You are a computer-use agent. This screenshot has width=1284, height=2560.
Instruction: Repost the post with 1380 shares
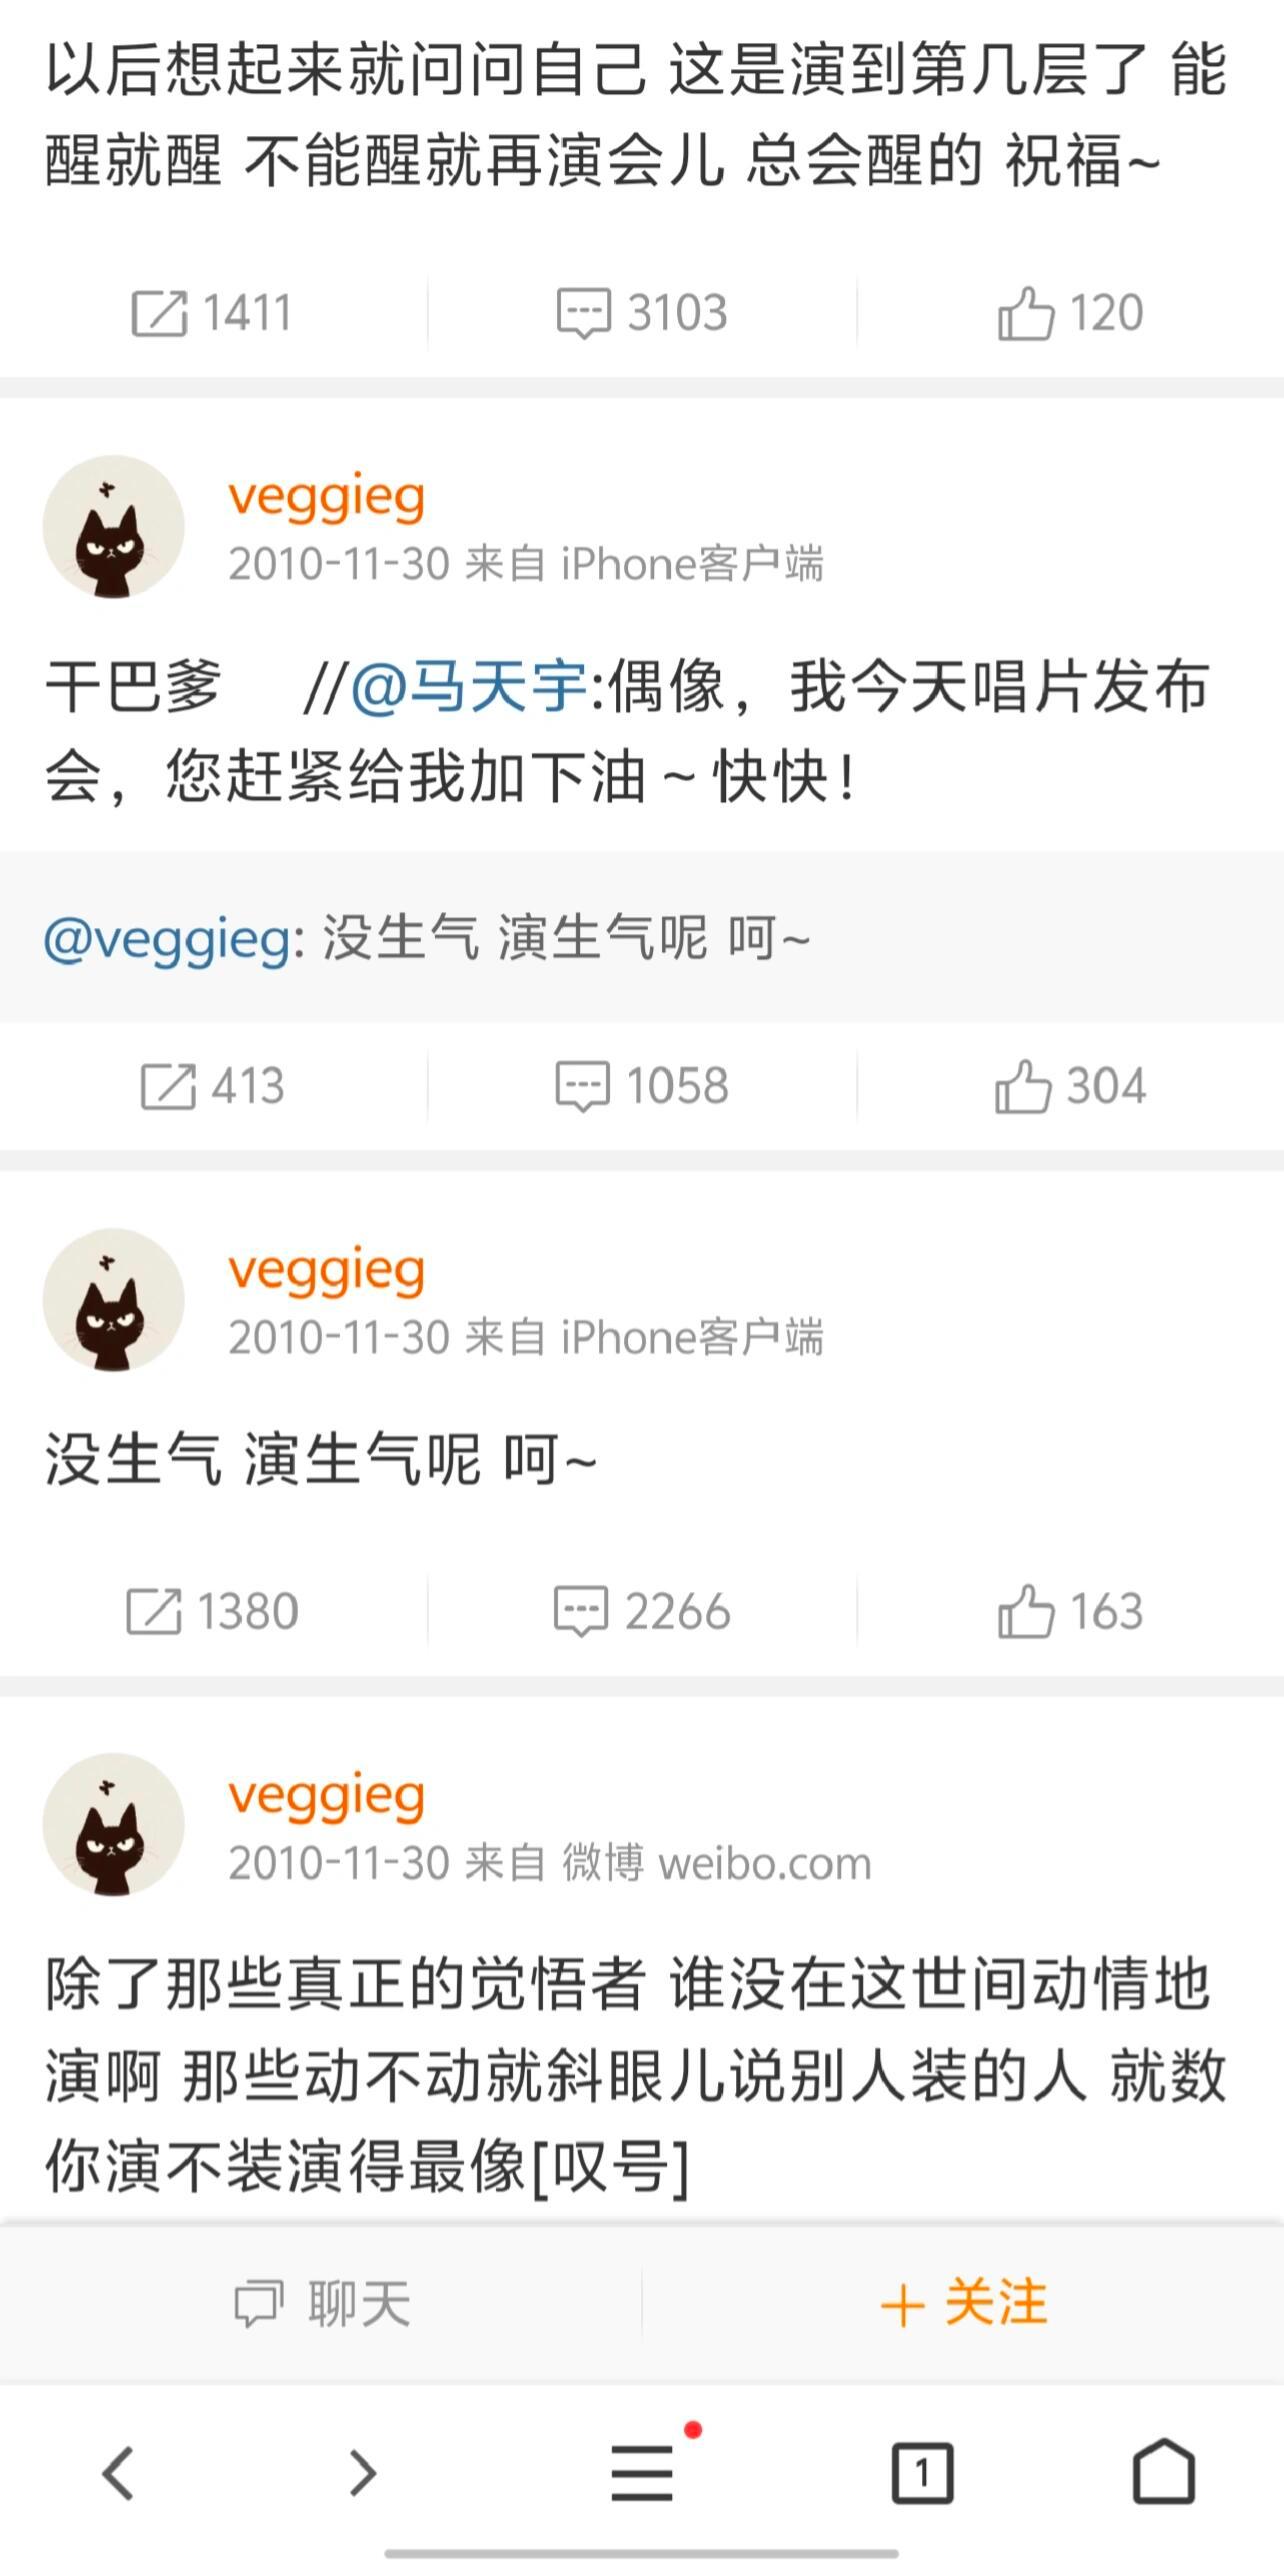(x=213, y=1611)
